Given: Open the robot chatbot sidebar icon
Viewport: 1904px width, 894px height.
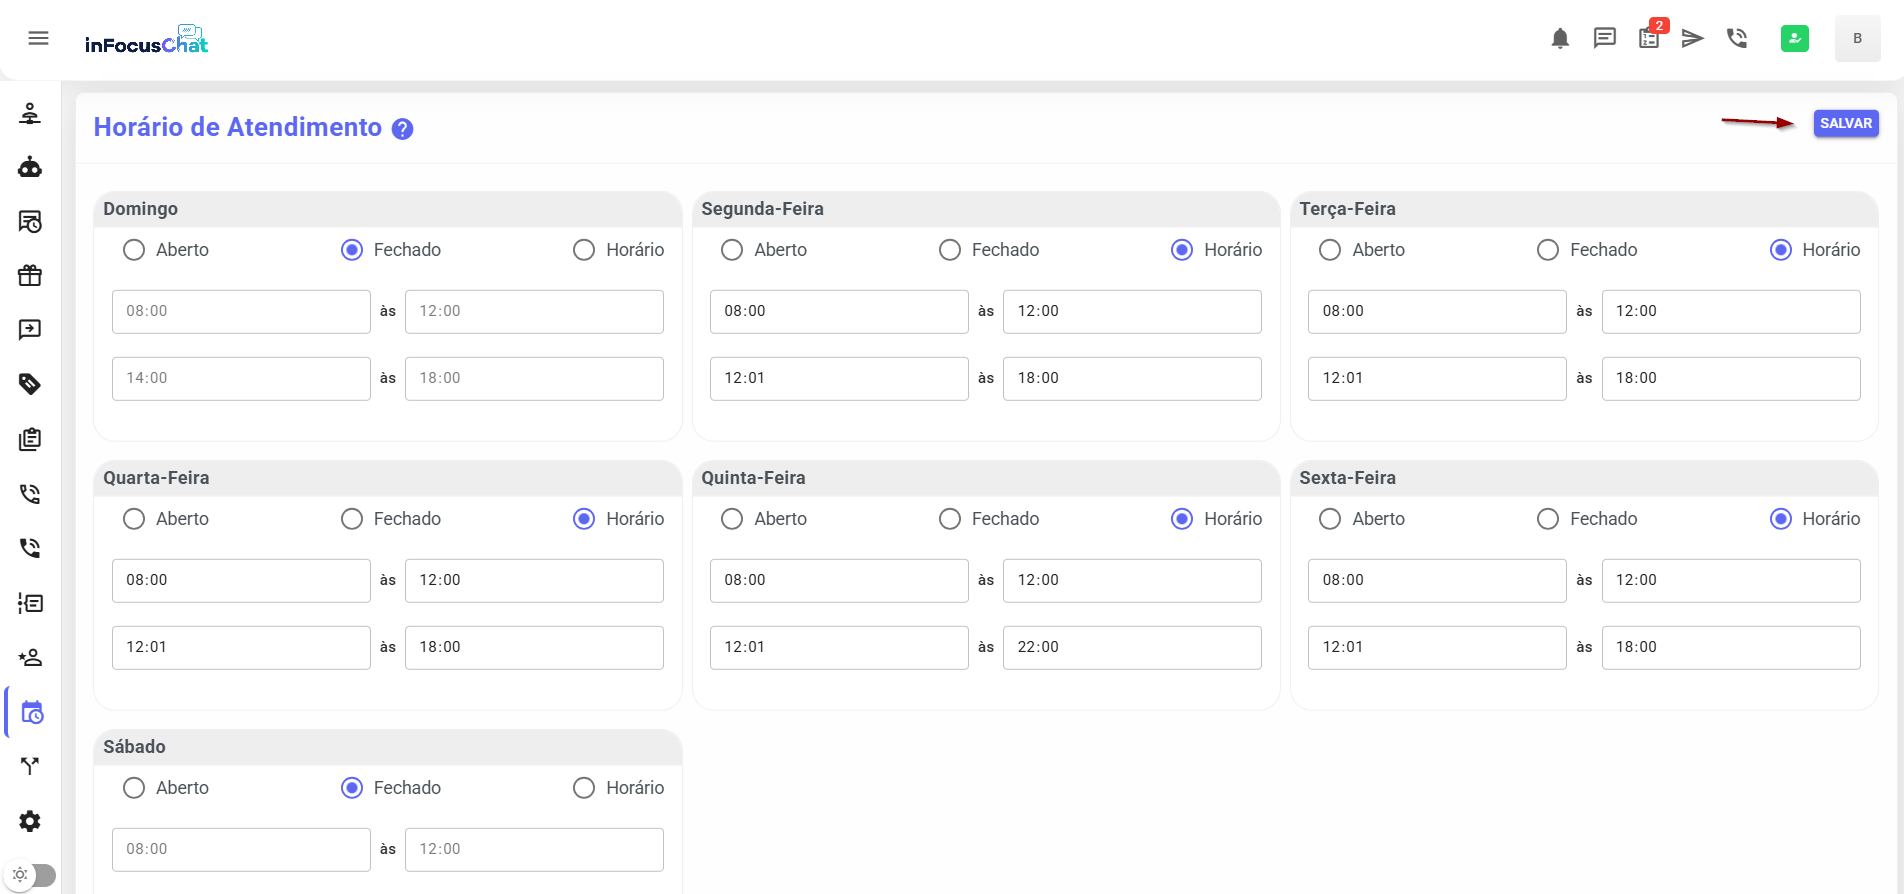Looking at the screenshot, I should pyautogui.click(x=30, y=167).
